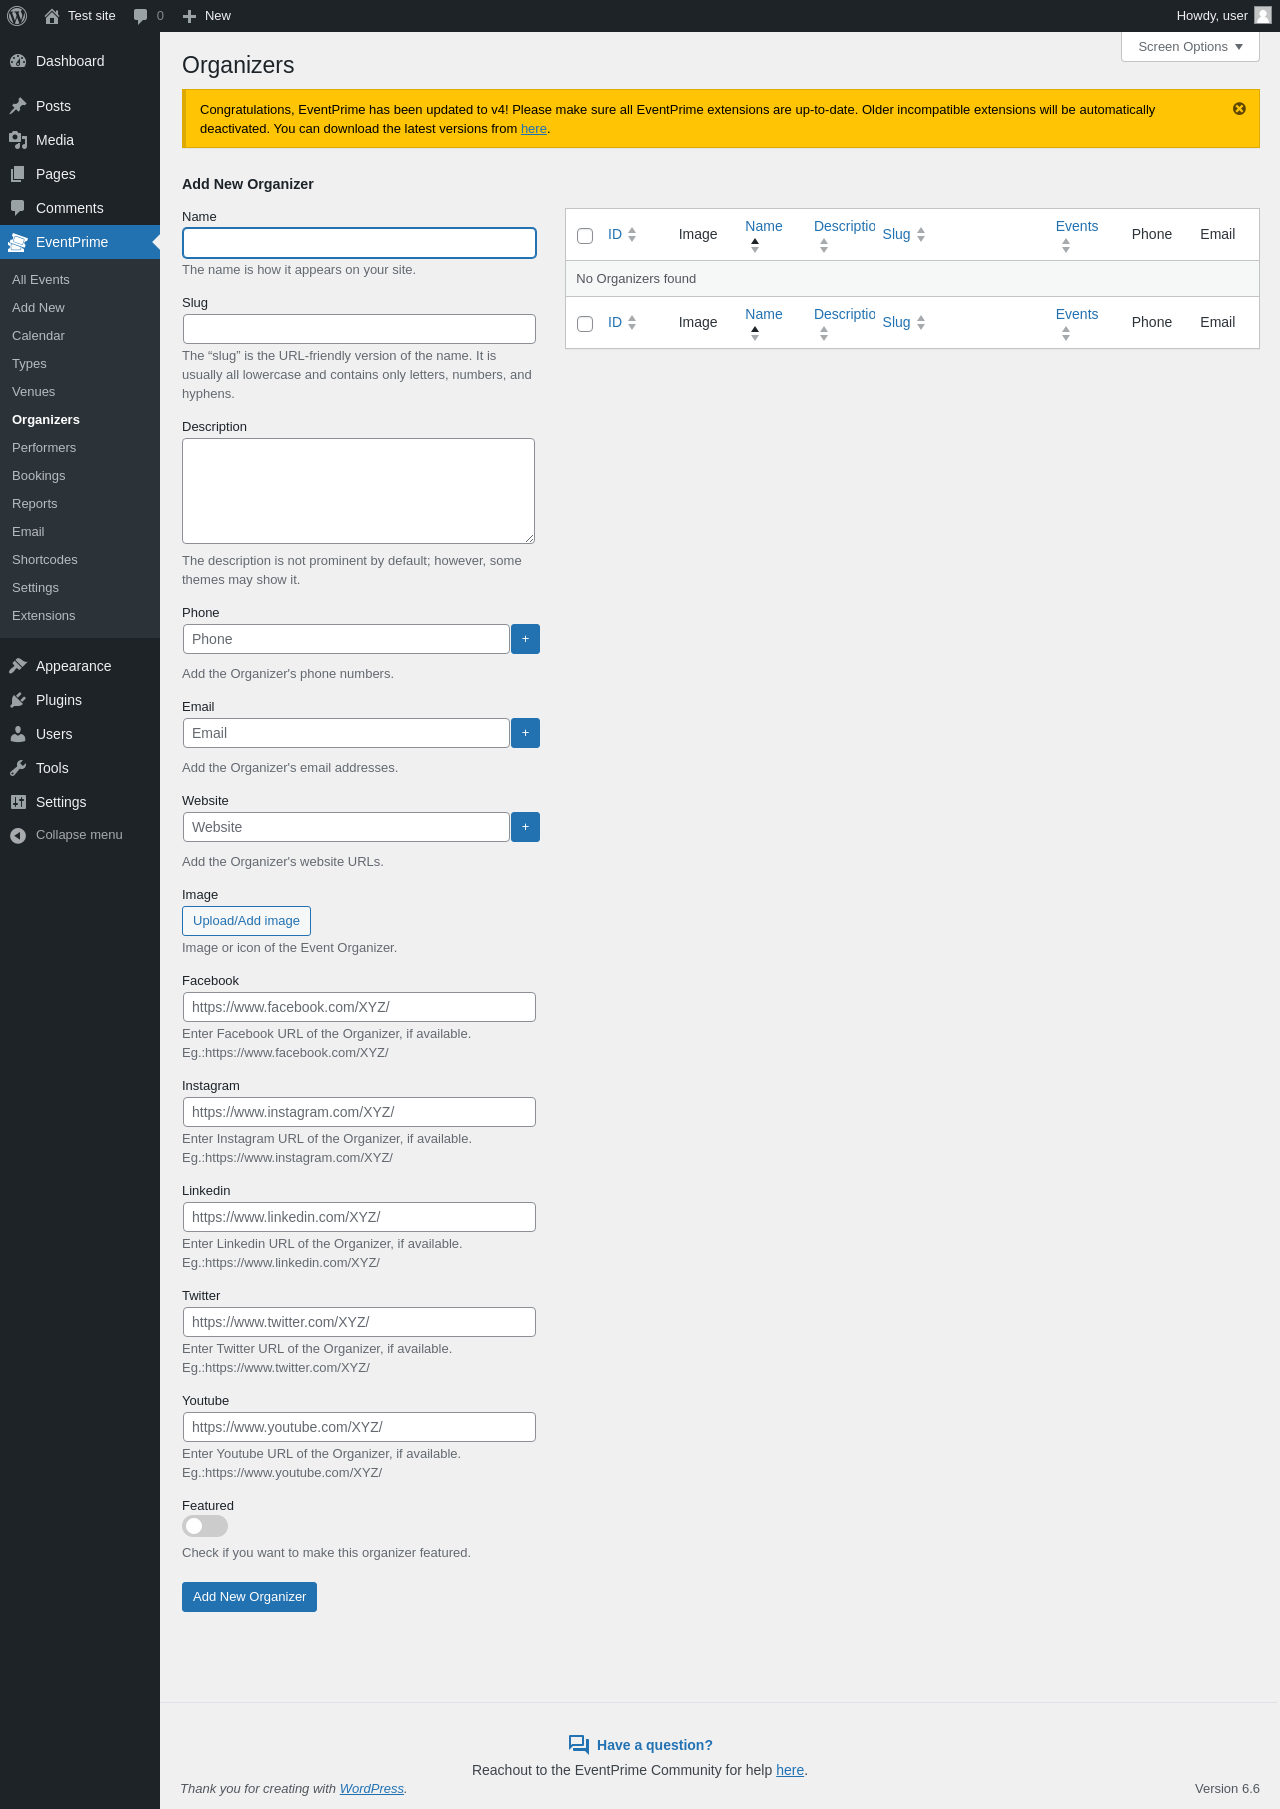Dismiss the EventPrime update notice
This screenshot has height=1809, width=1280.
click(x=1239, y=109)
